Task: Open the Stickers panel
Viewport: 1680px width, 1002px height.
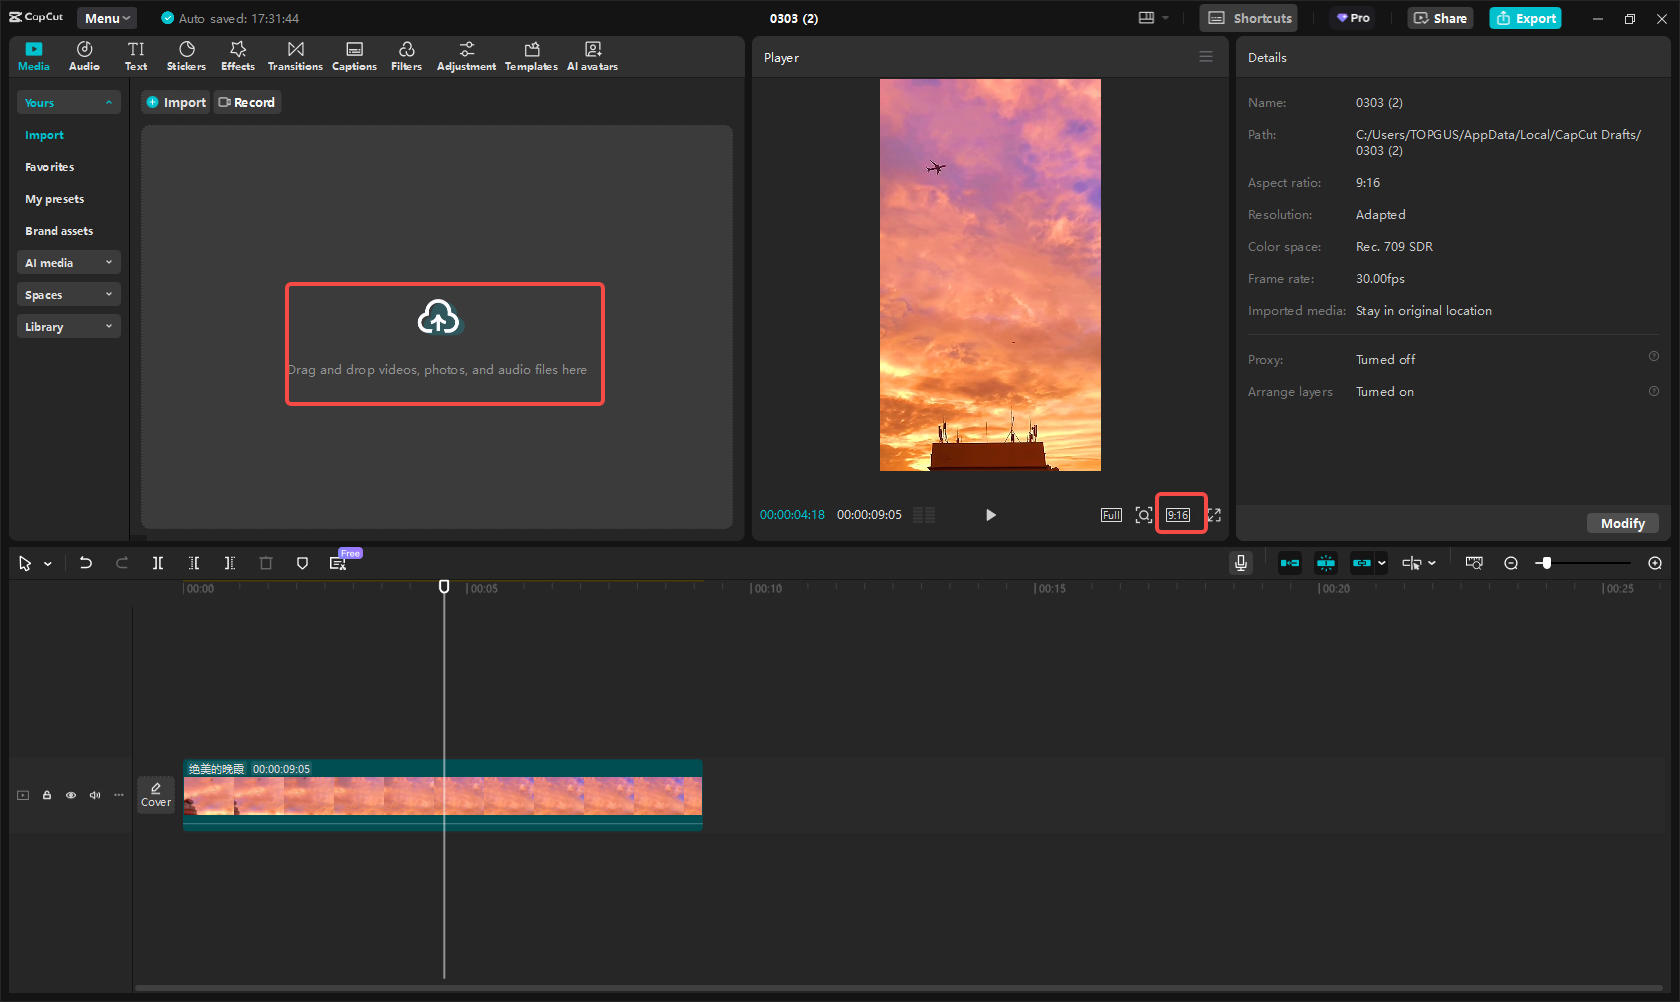Action: pyautogui.click(x=186, y=56)
